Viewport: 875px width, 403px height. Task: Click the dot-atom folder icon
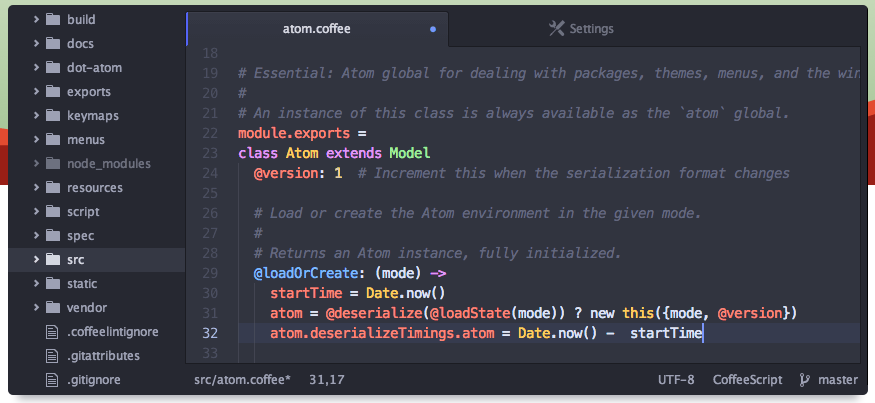52,68
